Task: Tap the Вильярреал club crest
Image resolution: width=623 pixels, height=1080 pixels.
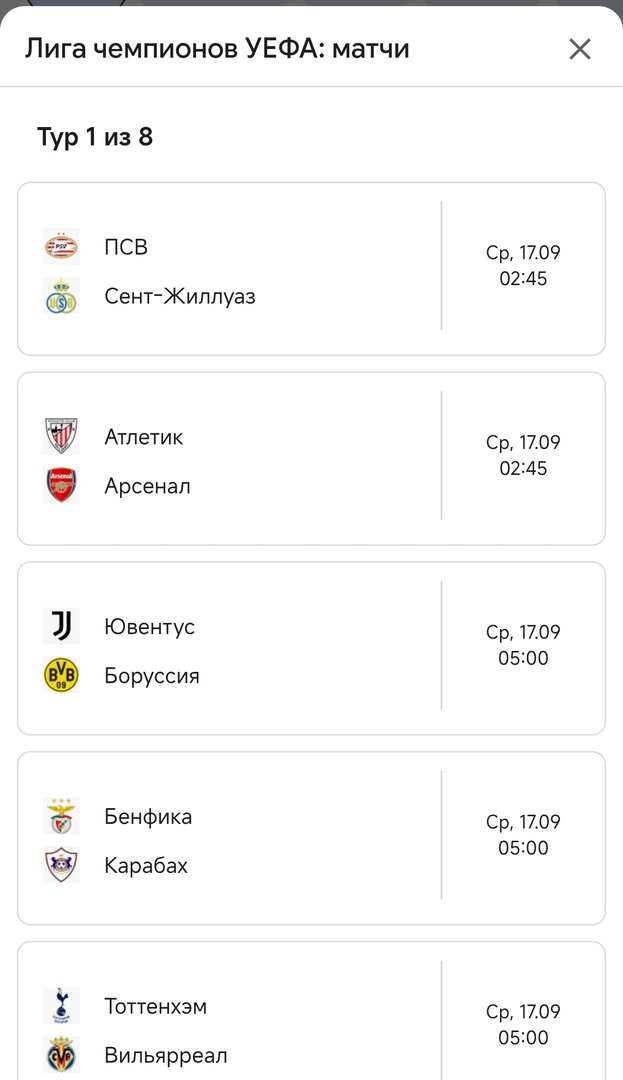Action: [x=61, y=1055]
